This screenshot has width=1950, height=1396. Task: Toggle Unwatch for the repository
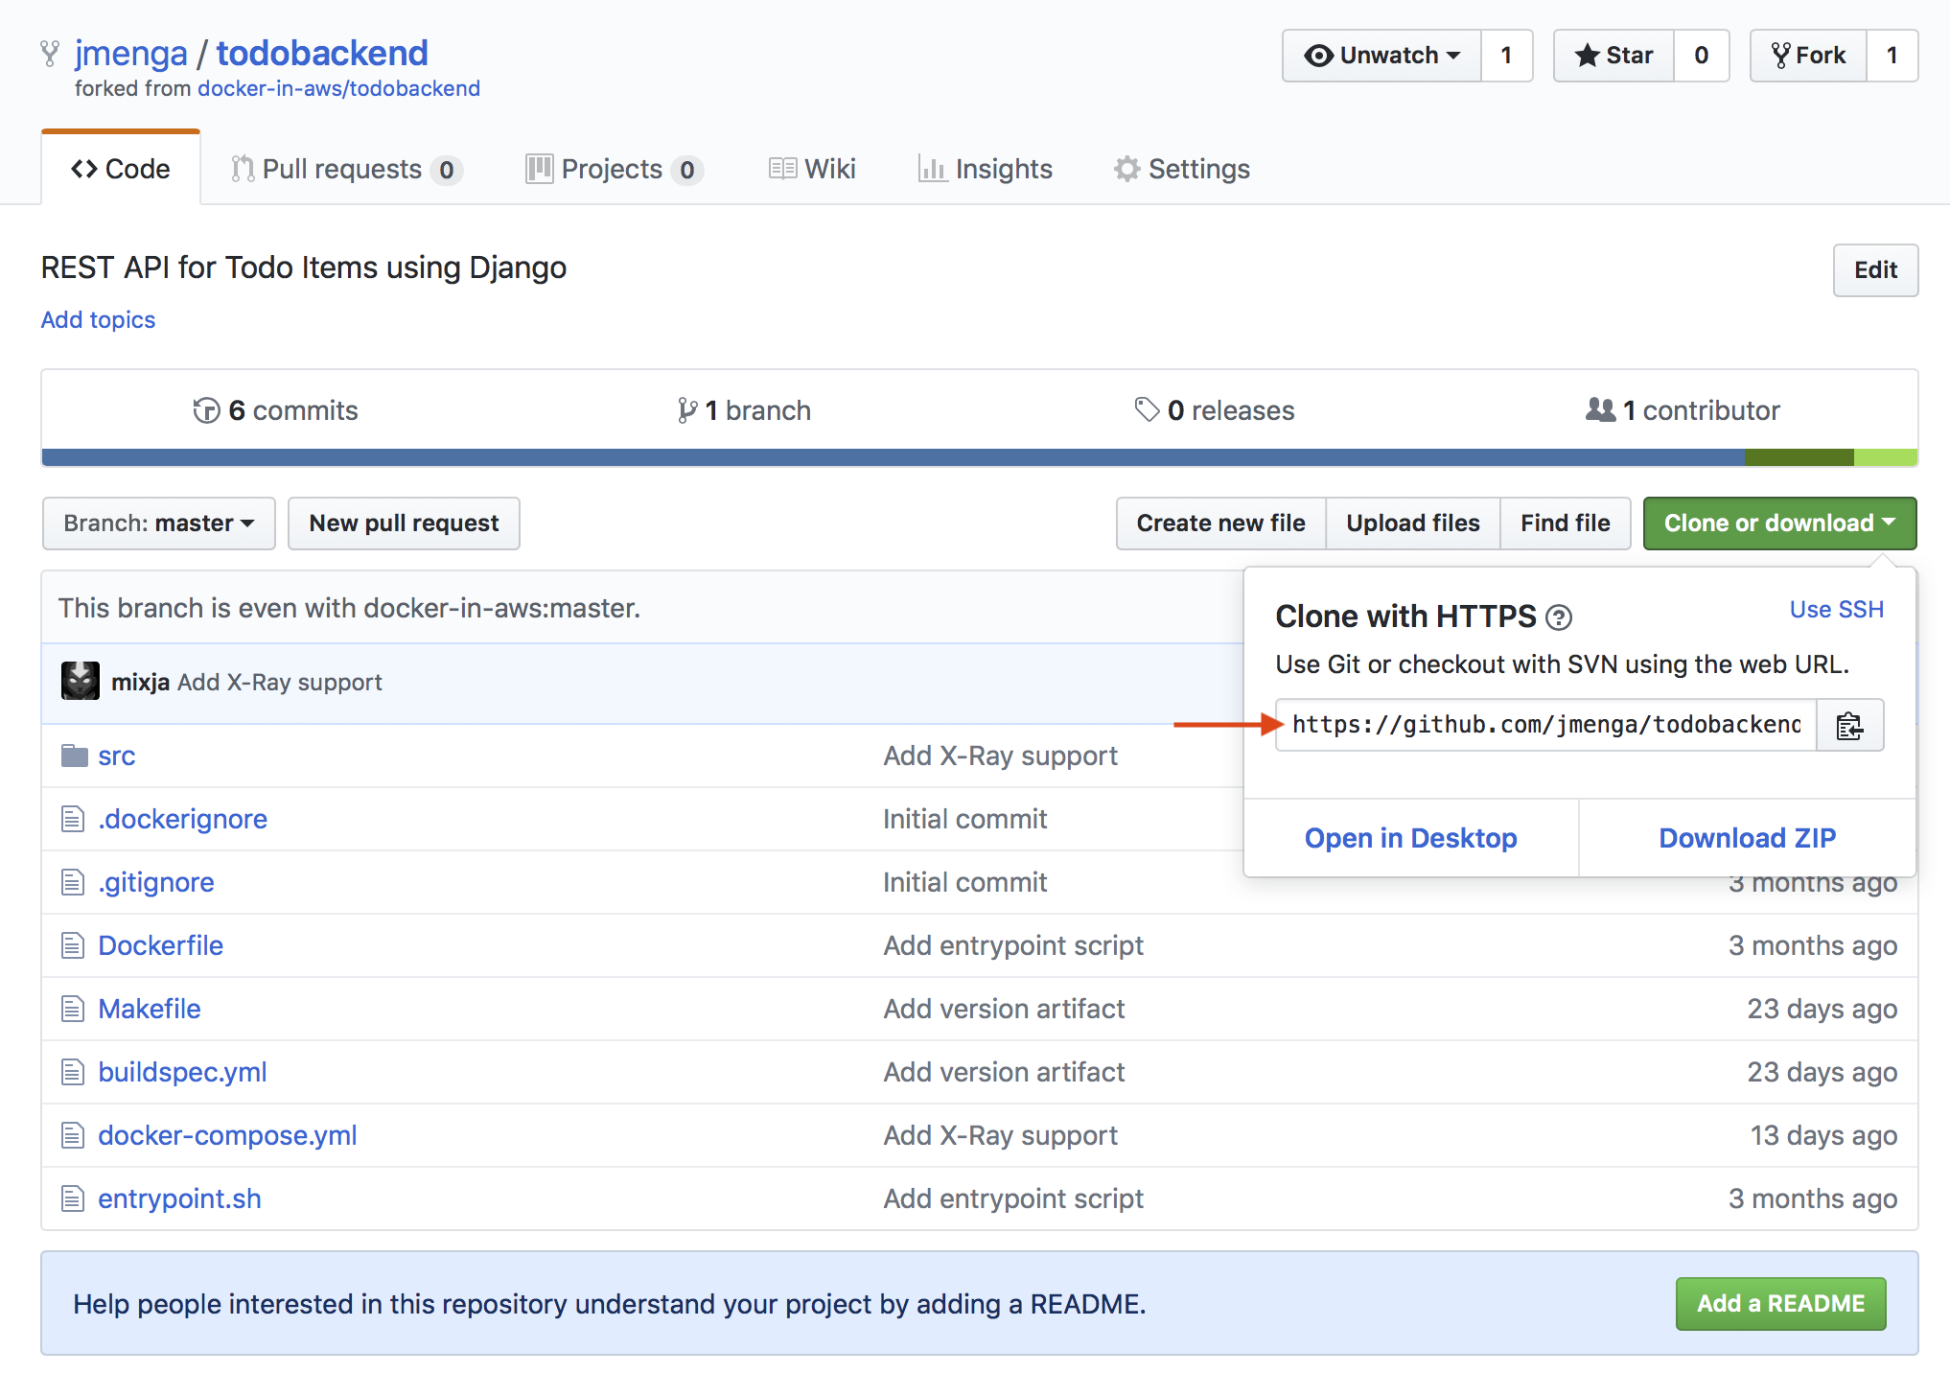click(1381, 55)
